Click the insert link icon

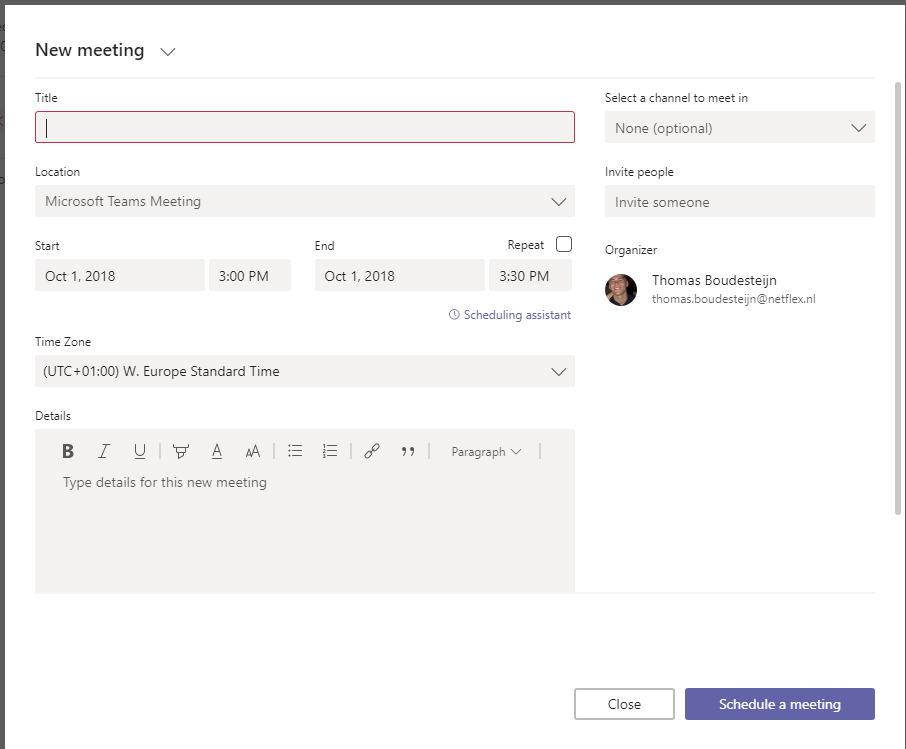pyautogui.click(x=372, y=451)
